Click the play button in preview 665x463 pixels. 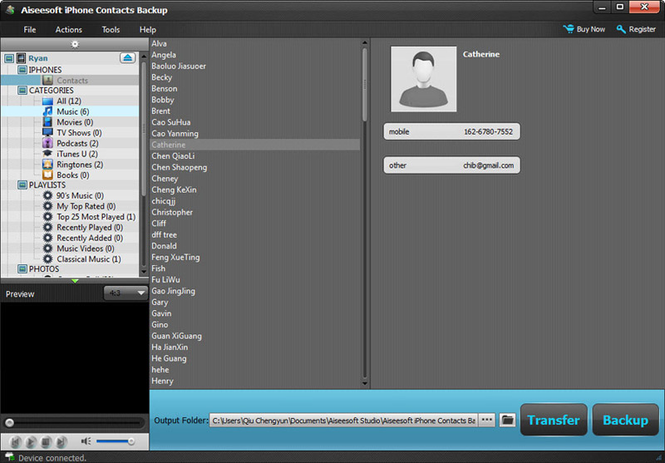[x=31, y=442]
